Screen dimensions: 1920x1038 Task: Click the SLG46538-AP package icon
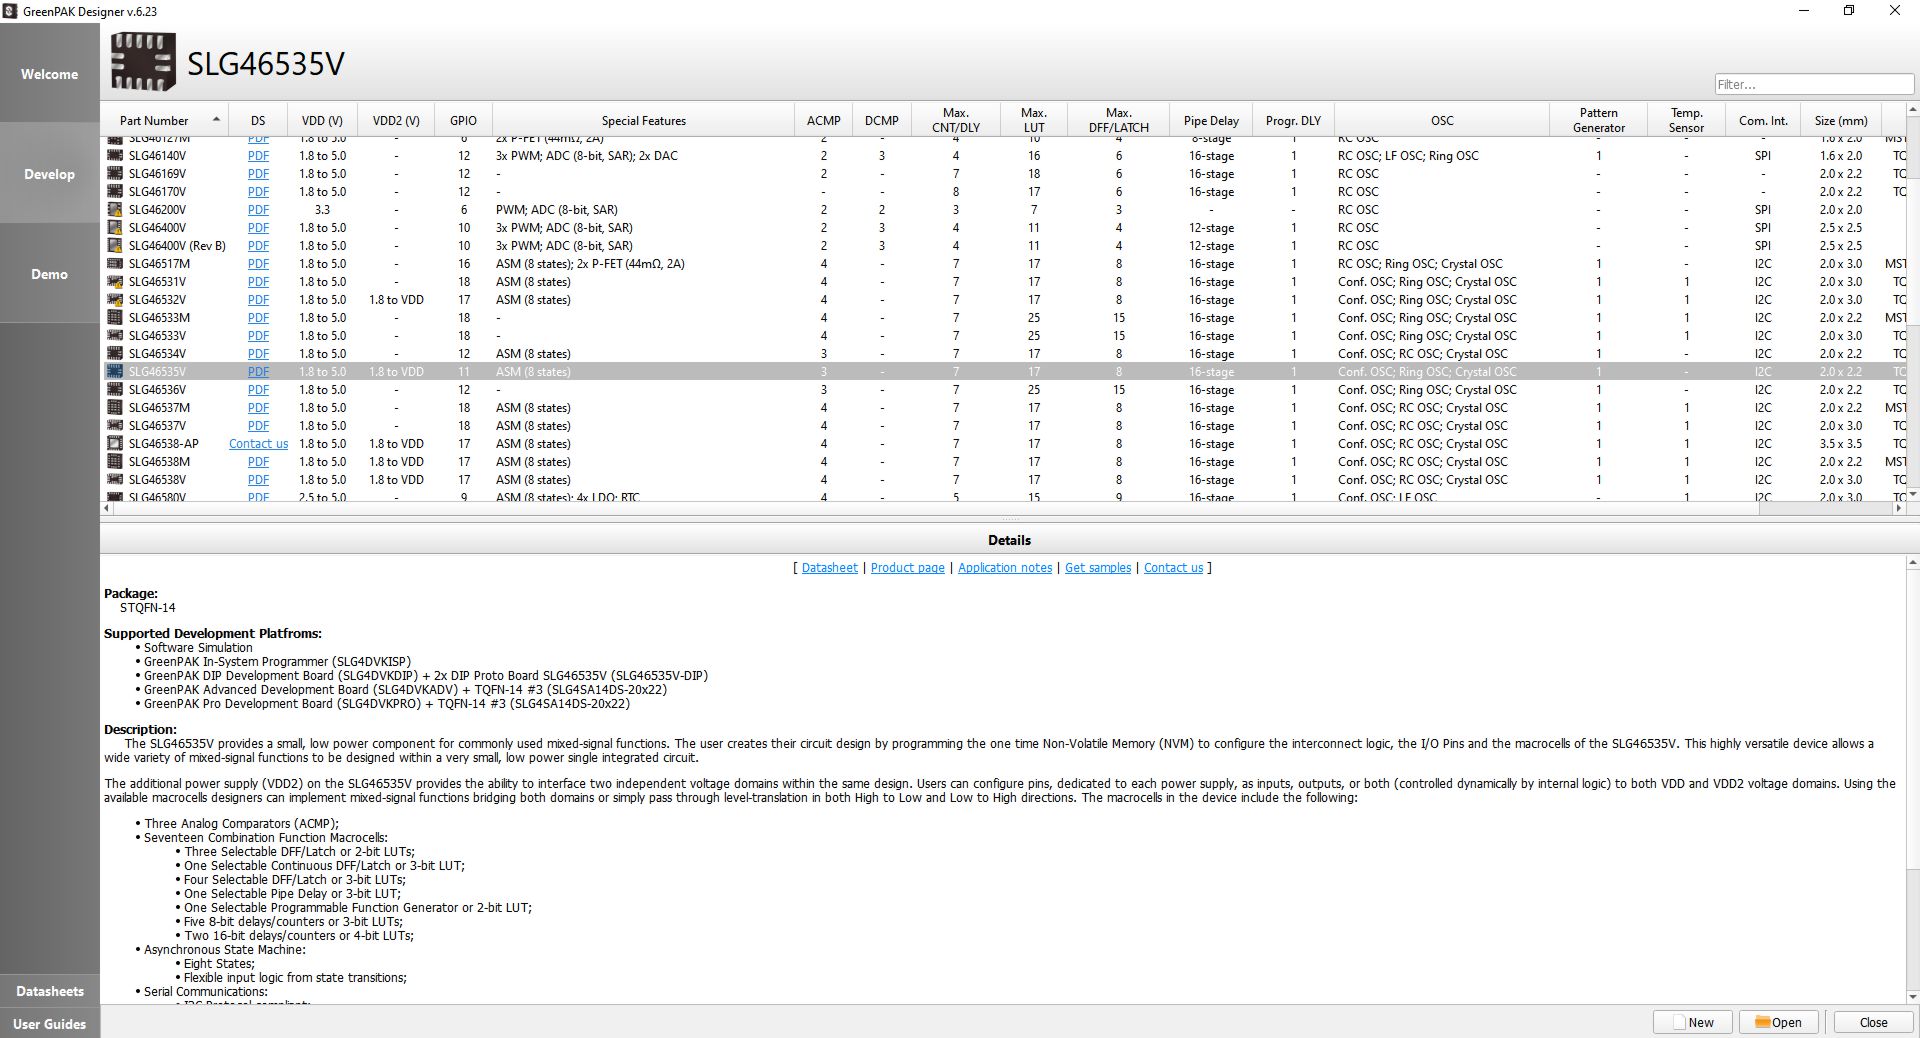115,444
